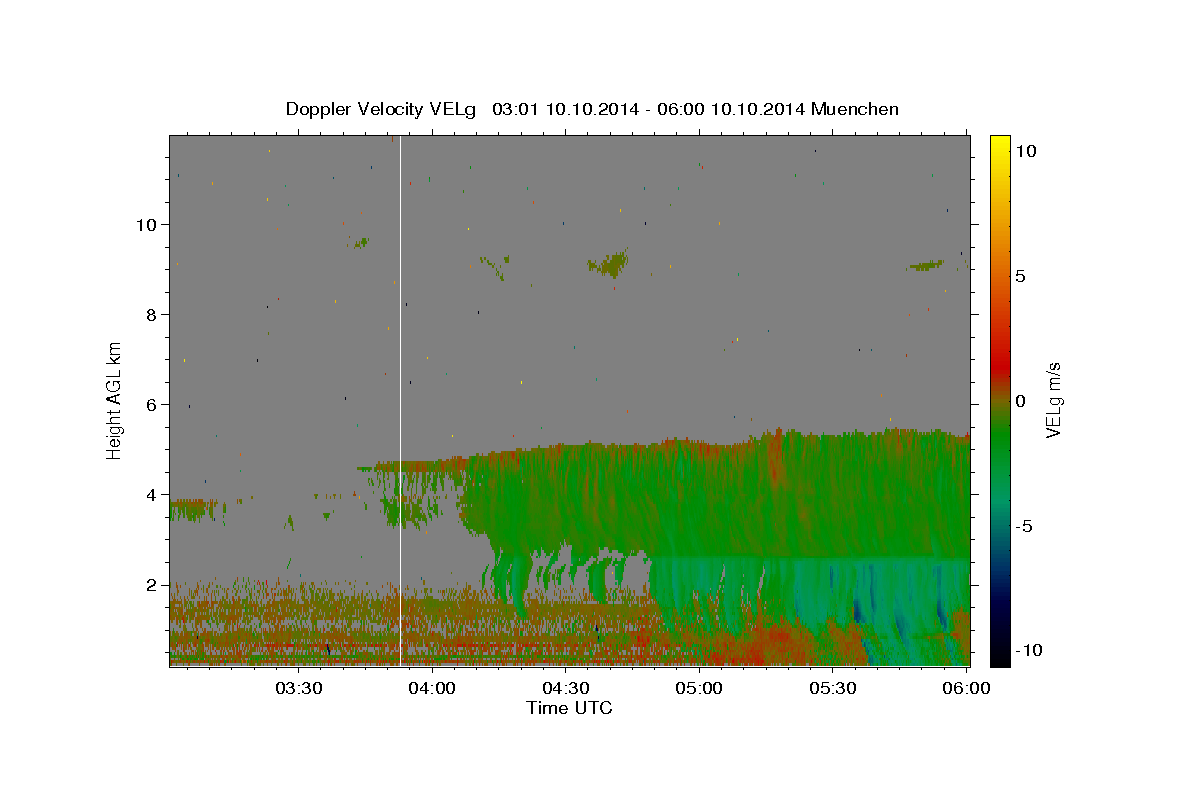The image size is (1200, 800).
Task: Click the height tick label 8
Action: pos(152,315)
